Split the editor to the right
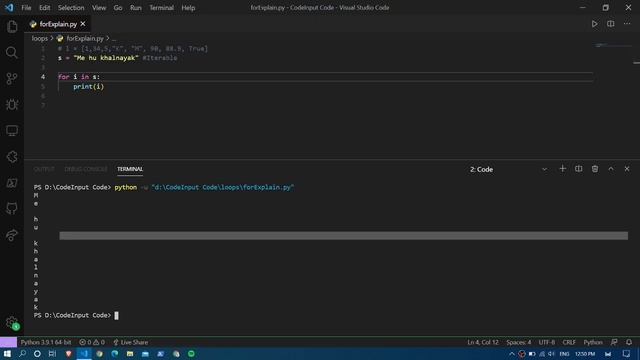 pyautogui.click(x=611, y=24)
